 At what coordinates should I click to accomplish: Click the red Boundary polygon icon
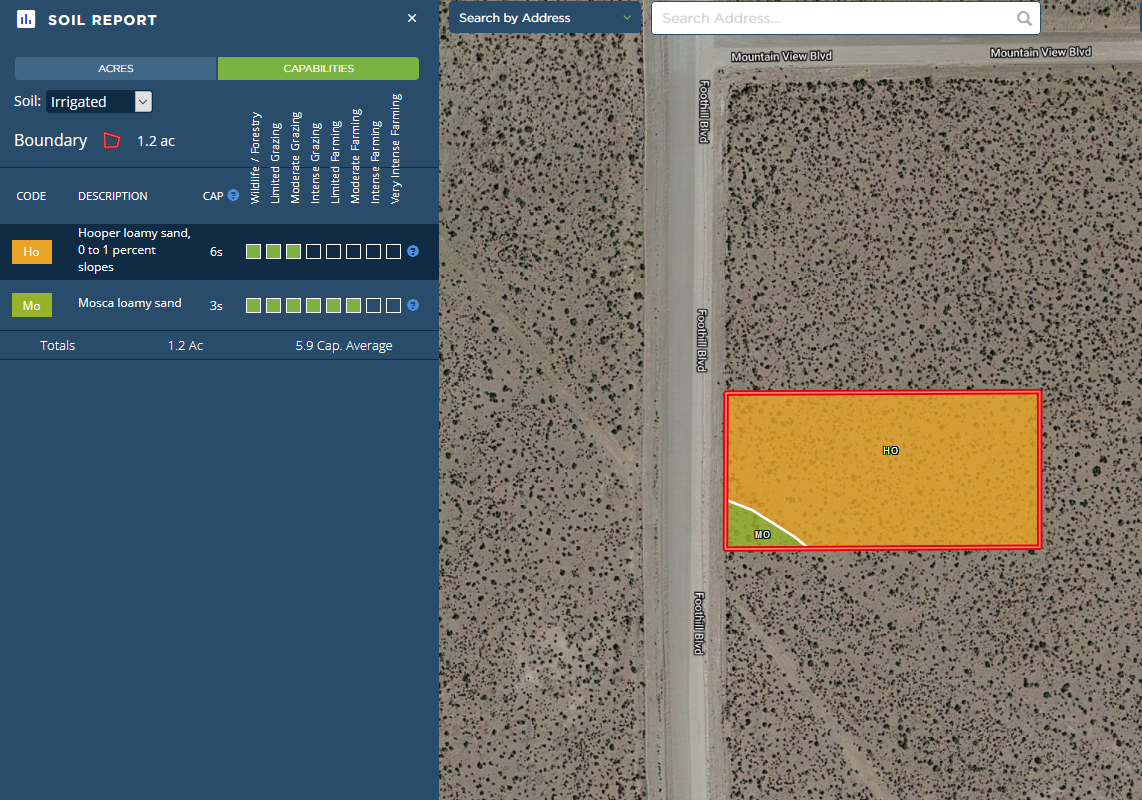pyautogui.click(x=112, y=141)
